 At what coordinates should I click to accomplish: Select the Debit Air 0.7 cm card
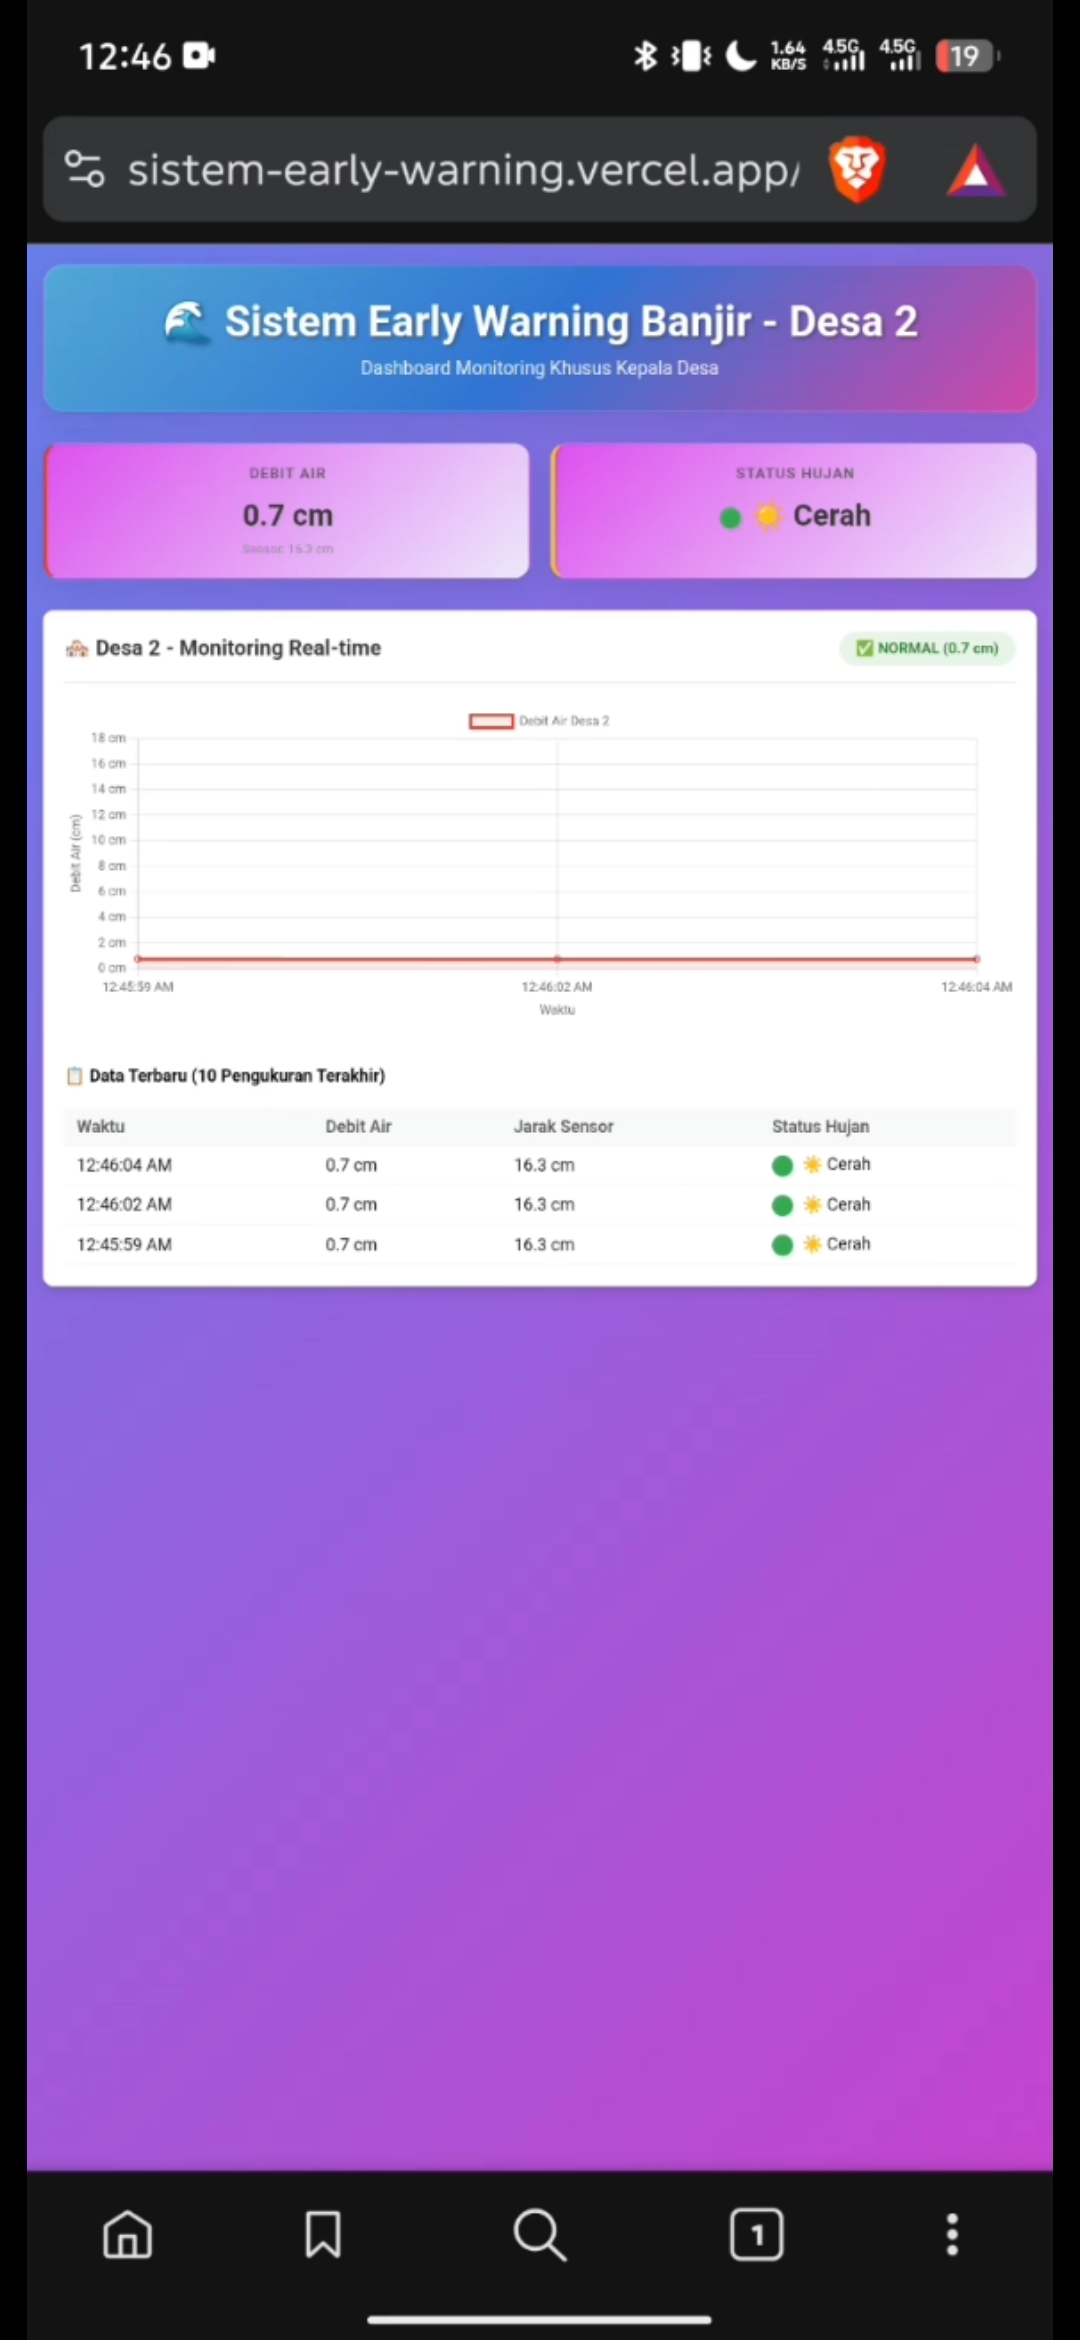(x=287, y=511)
